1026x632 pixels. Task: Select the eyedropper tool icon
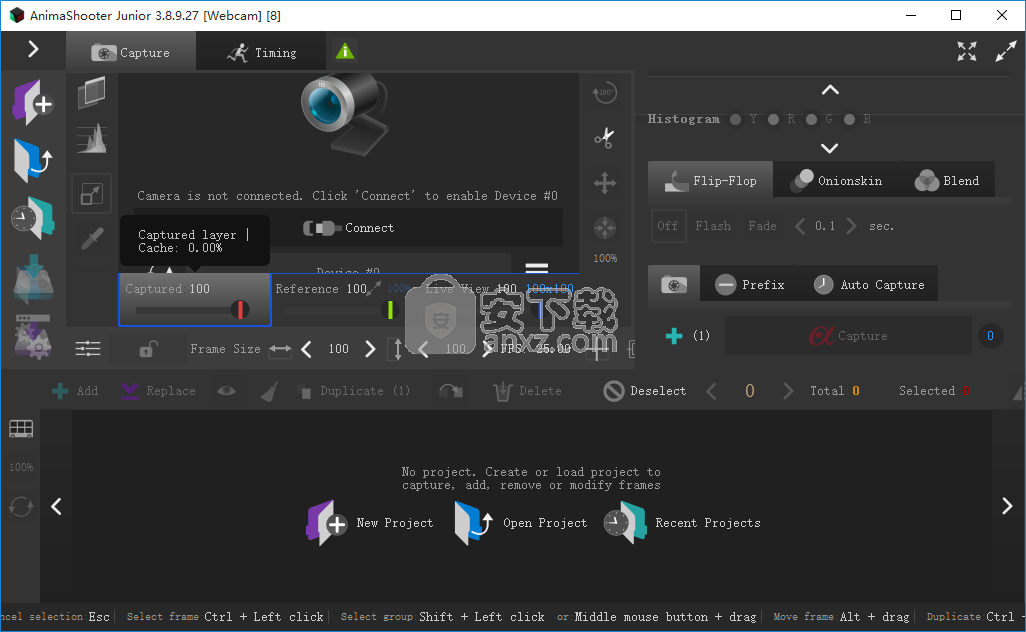(x=92, y=239)
